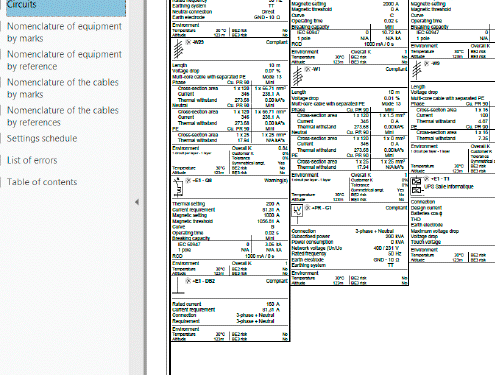The width and height of the screenshot is (495, 375).
Task: Click the busbar symbol next to +E1 - DB2
Action: (x=178, y=287)
